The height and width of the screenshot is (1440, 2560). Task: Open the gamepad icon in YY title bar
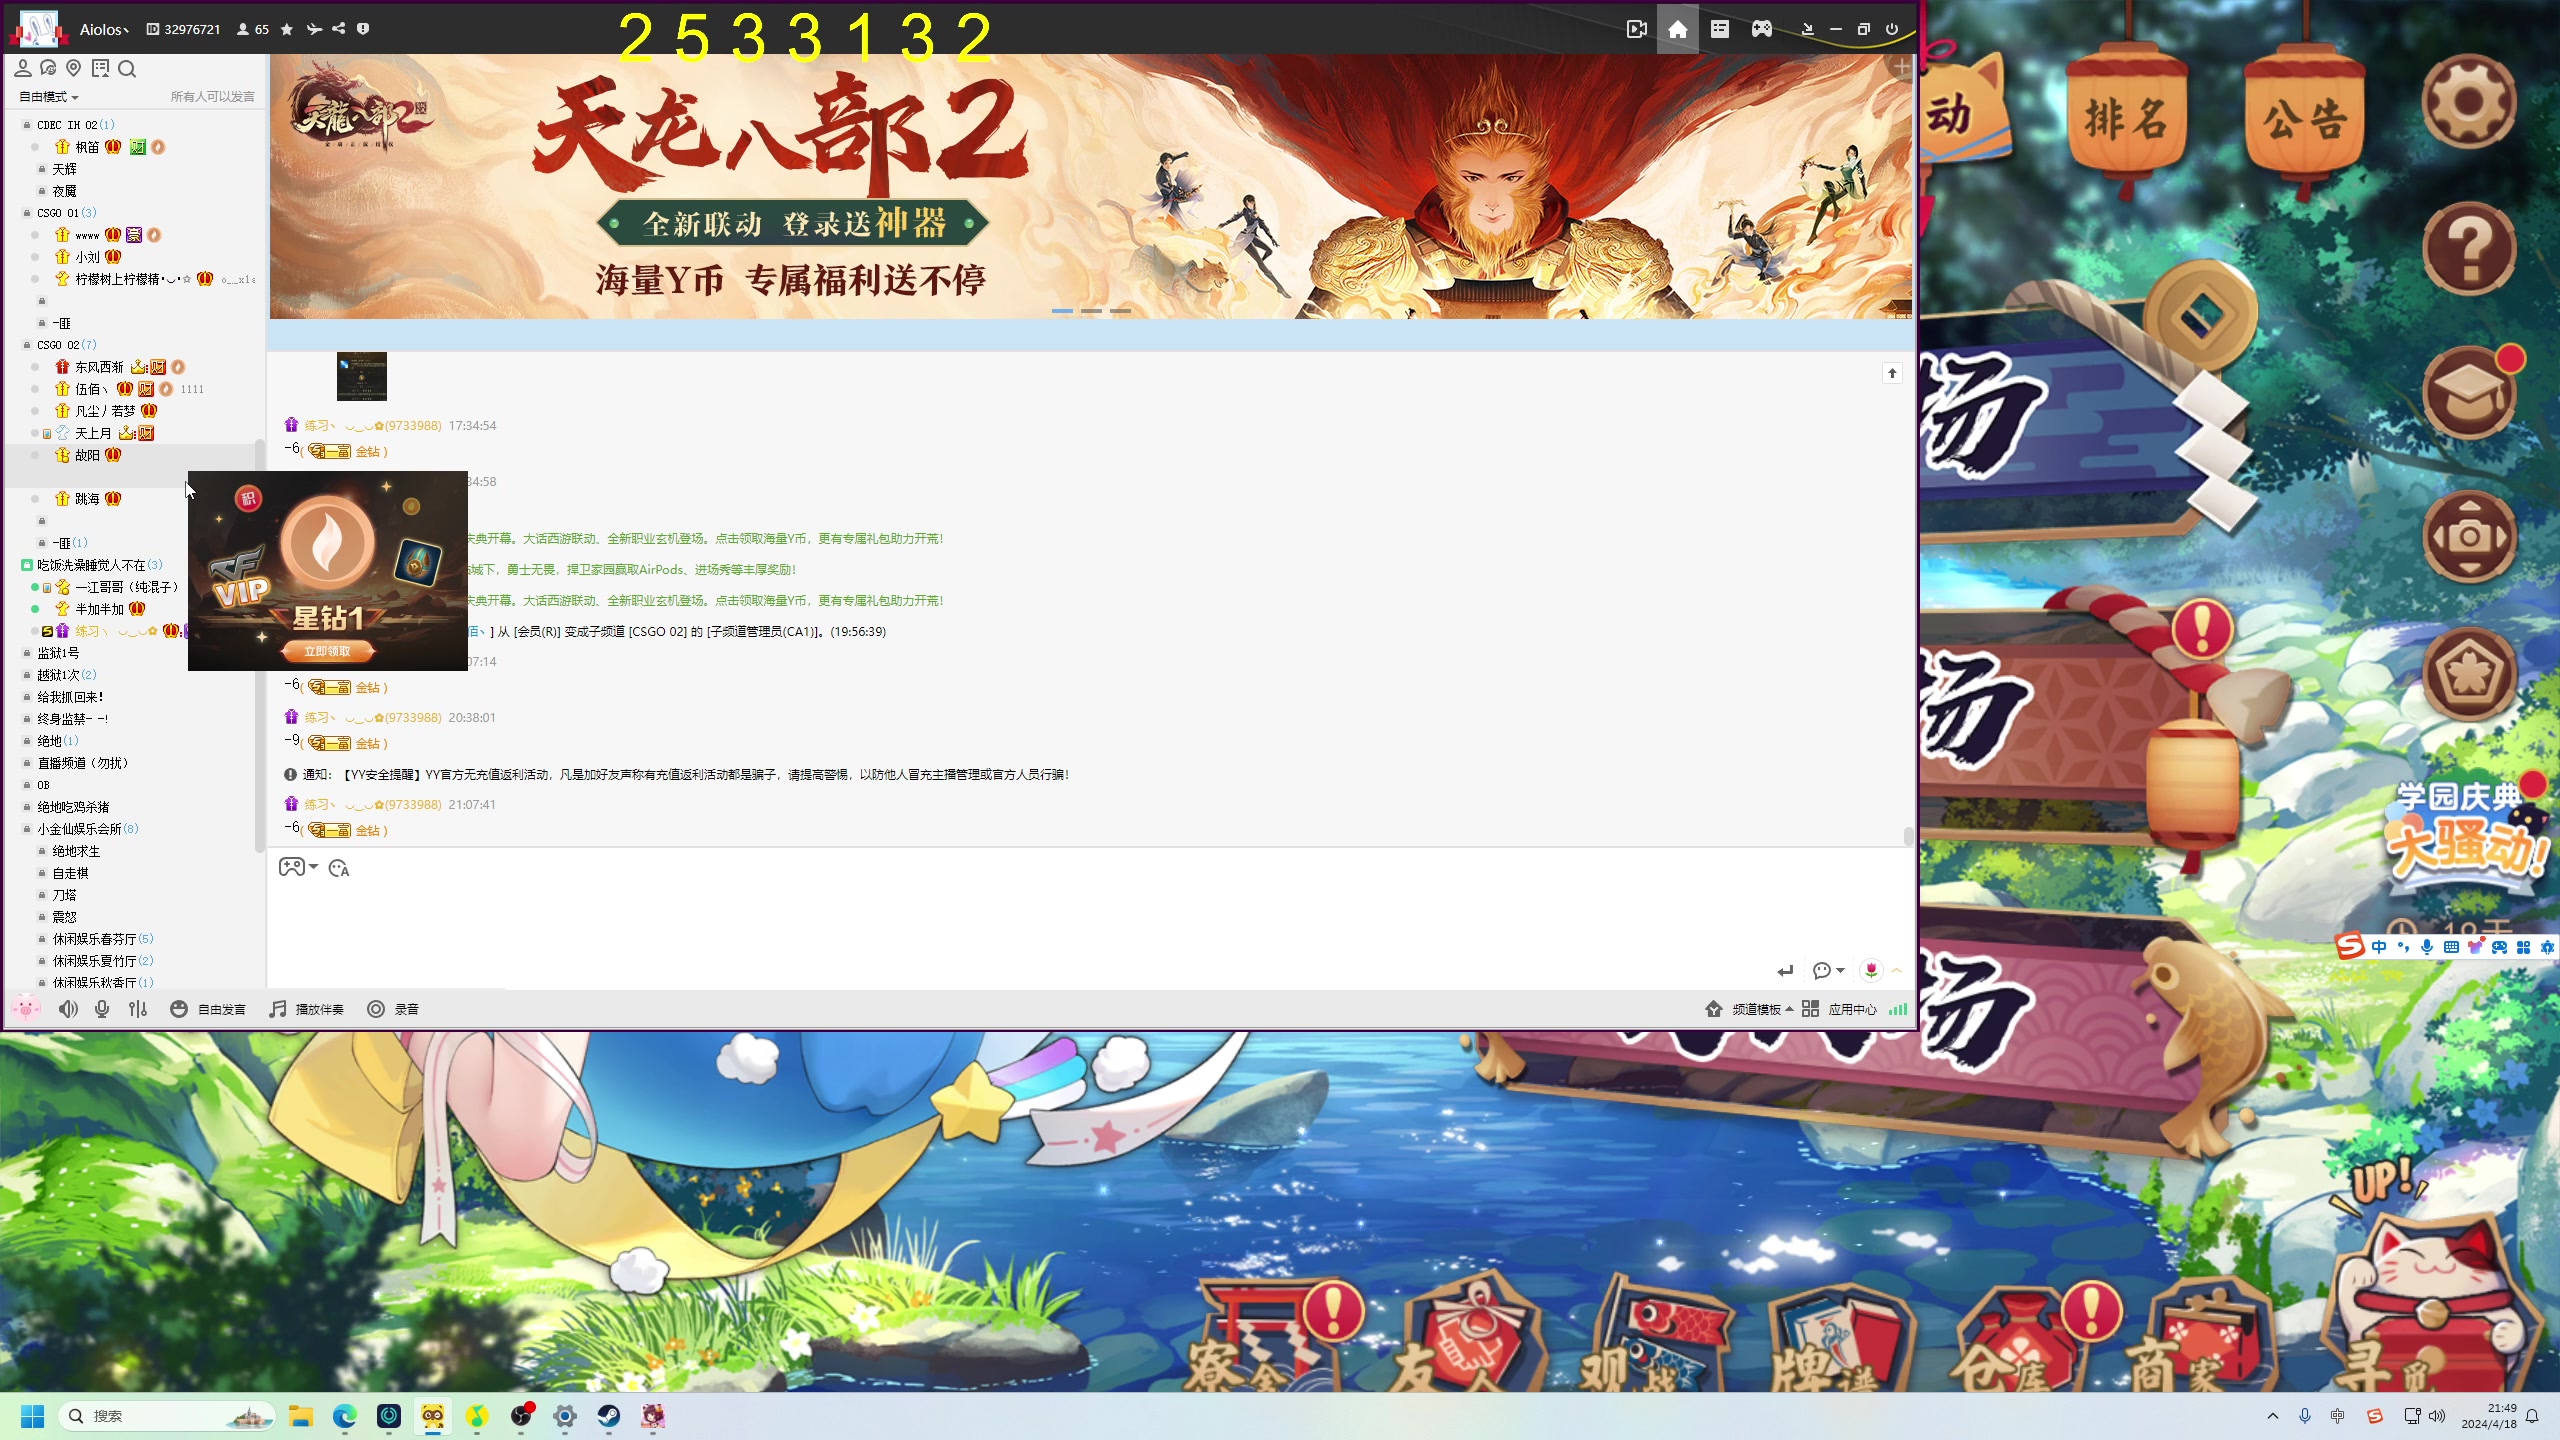click(1762, 29)
